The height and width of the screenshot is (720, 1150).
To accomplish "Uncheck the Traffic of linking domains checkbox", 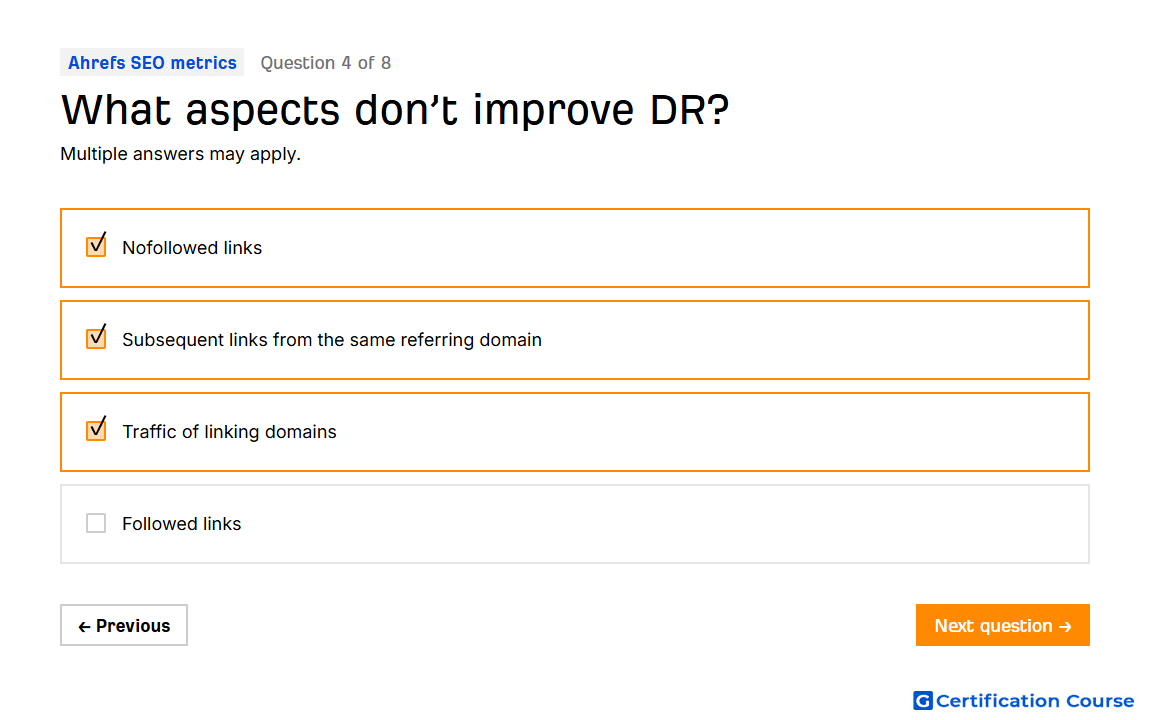I will coord(96,430).
